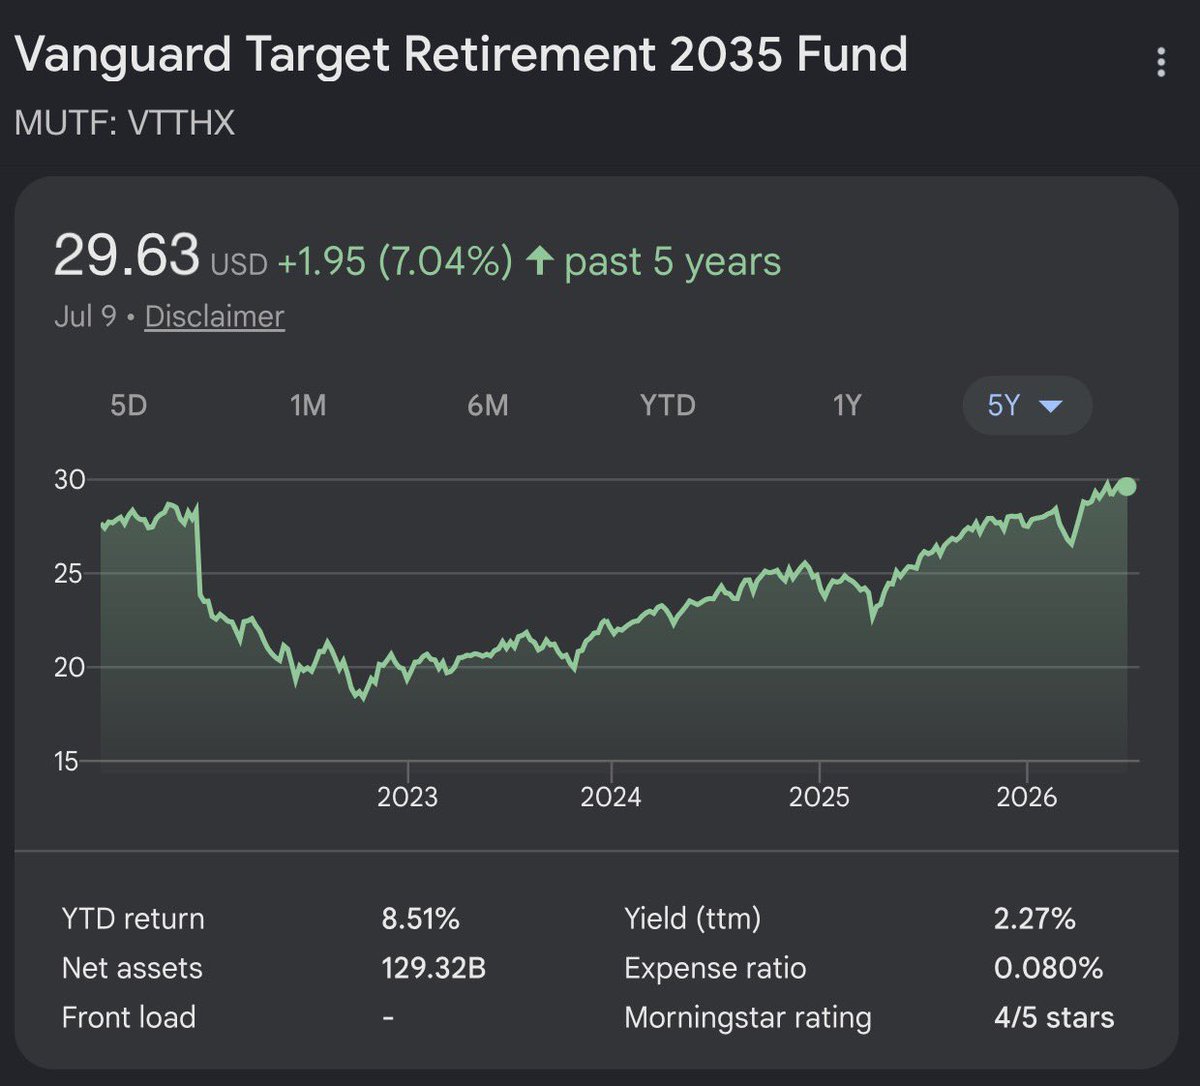
Task: Click the 0.080% expense ratio value
Action: click(1048, 968)
